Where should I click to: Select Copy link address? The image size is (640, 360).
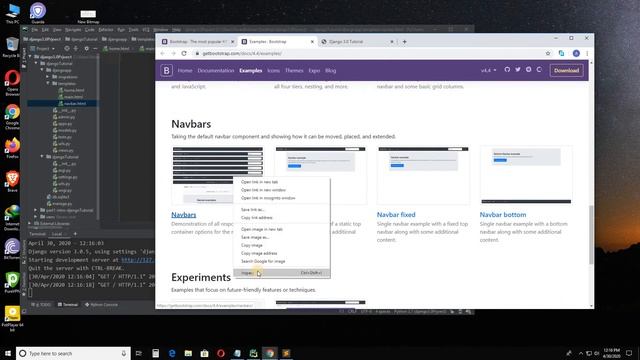pos(282,218)
